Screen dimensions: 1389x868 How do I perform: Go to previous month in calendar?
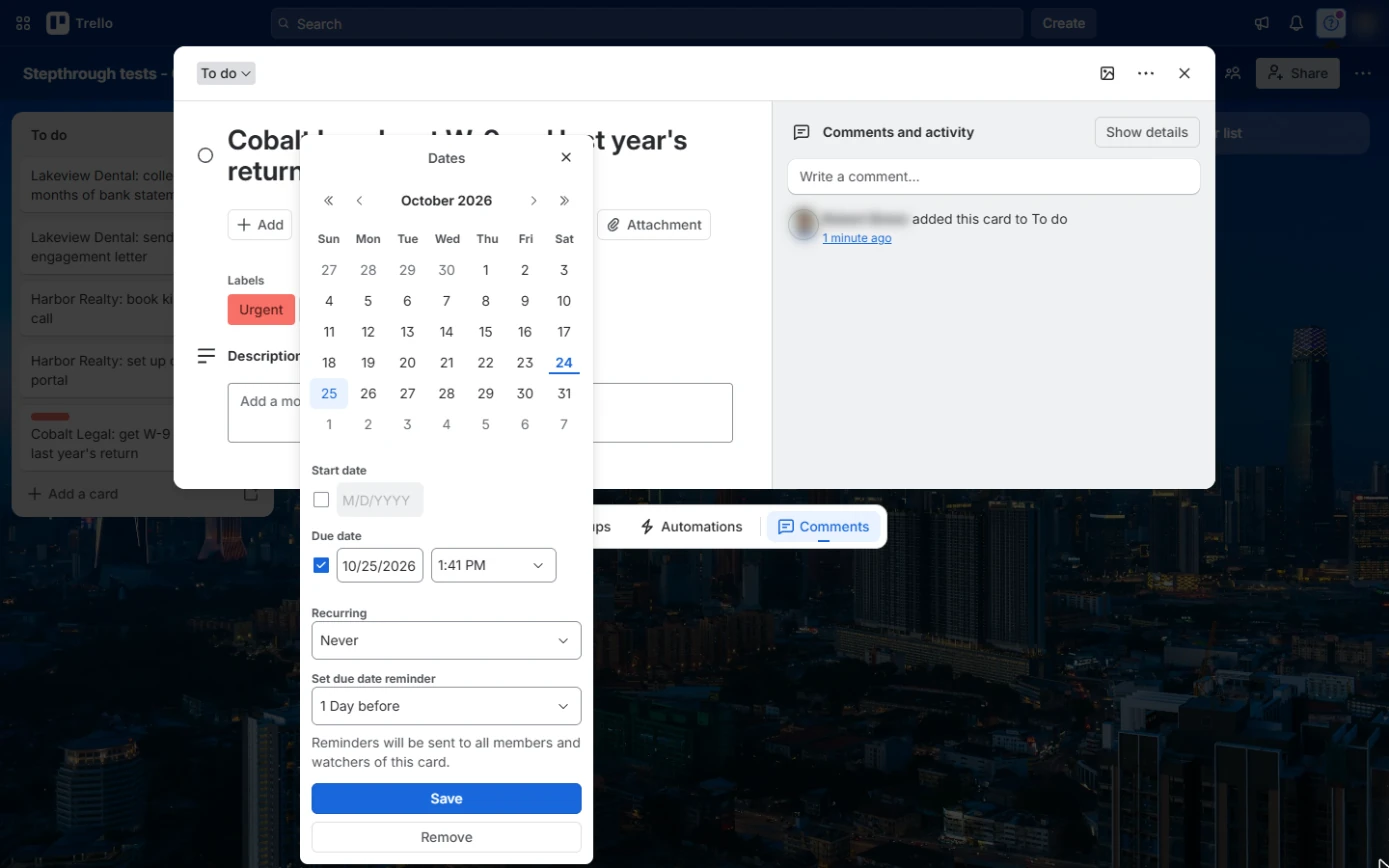click(359, 201)
